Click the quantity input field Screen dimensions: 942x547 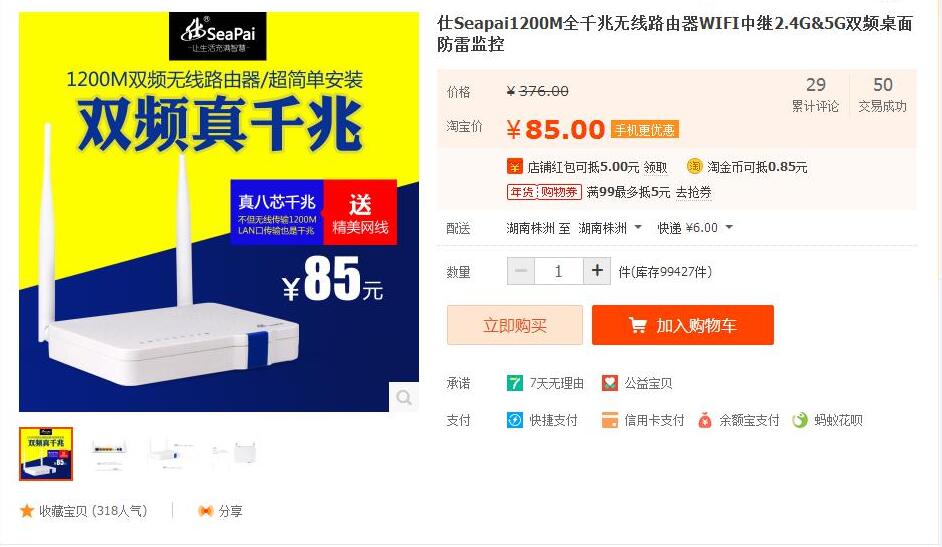coord(558,271)
